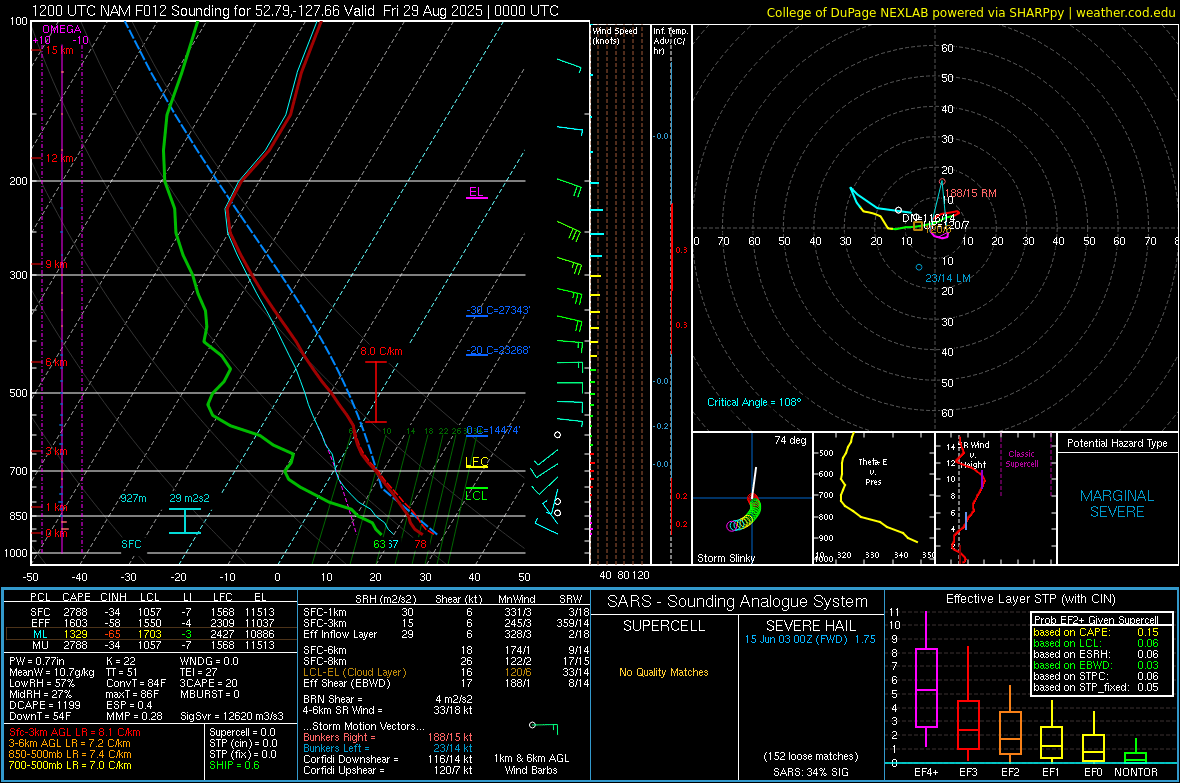This screenshot has width=1180, height=783.
Task: Click the "SARS - Sounding Analogue System" heading
Action: pyautogui.click(x=738, y=602)
